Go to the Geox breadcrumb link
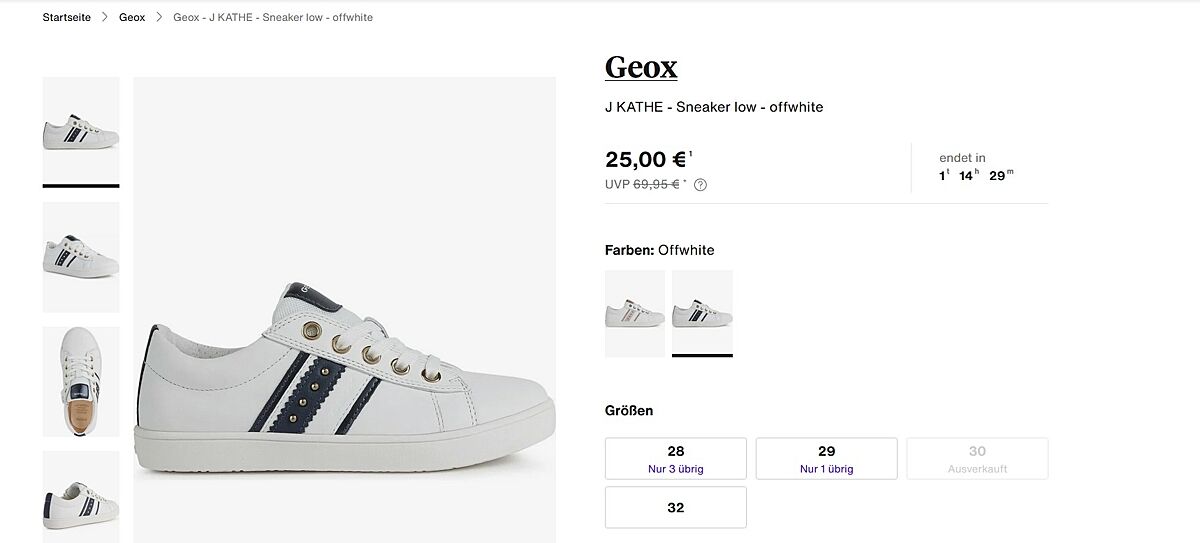1200x543 pixels. click(132, 18)
